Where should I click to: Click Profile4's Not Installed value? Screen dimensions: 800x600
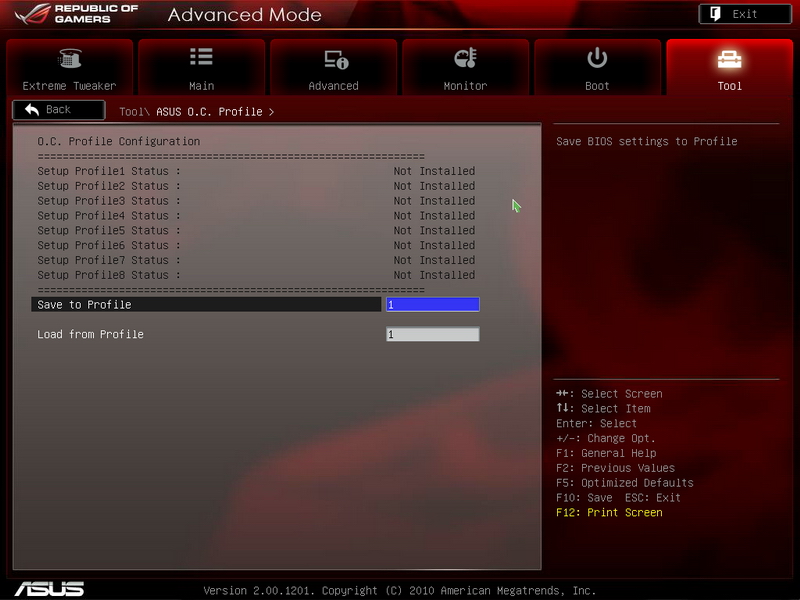[434, 215]
